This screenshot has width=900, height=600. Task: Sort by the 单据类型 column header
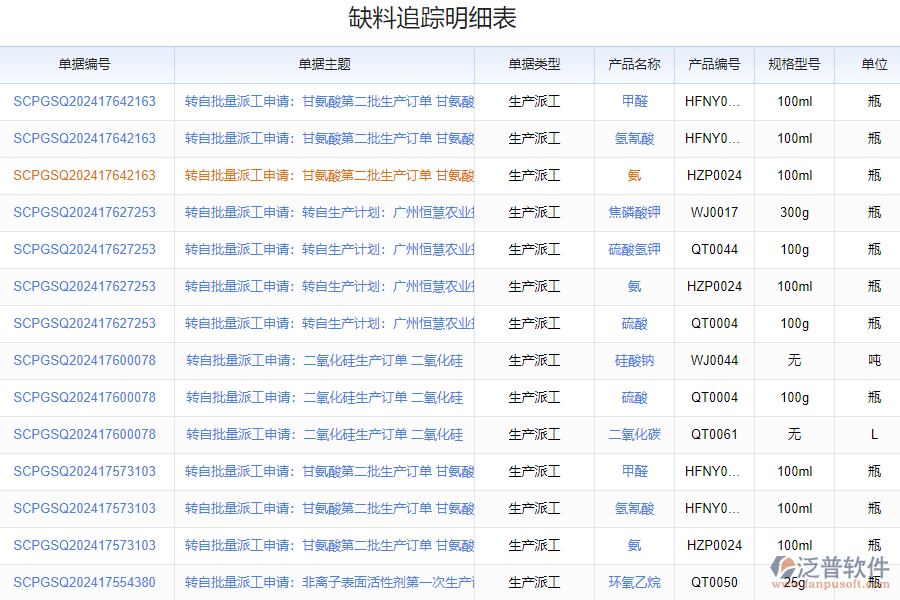(534, 64)
